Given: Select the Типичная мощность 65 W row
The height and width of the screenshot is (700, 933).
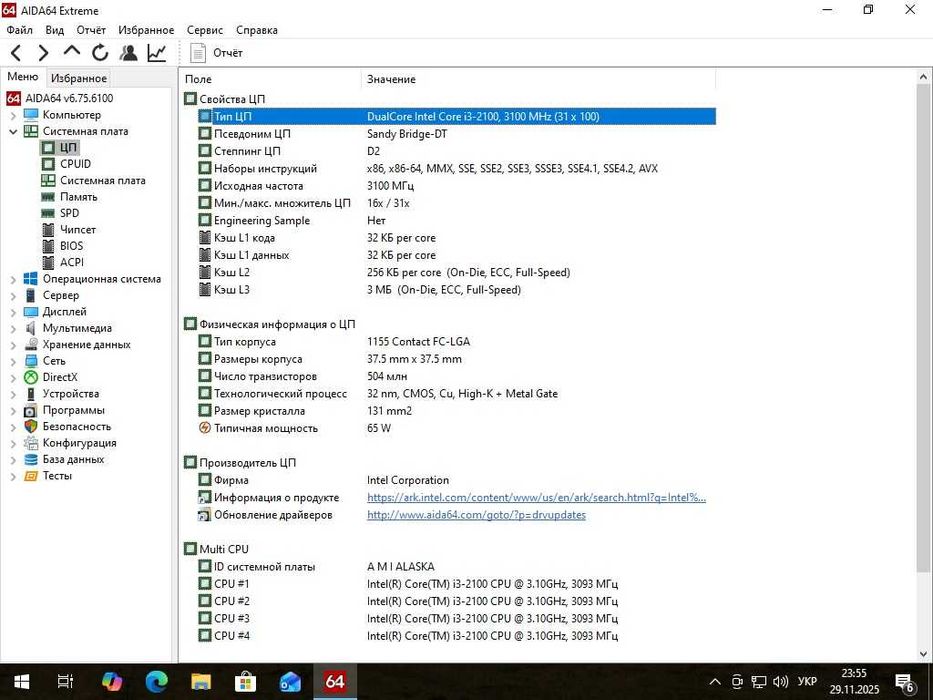Looking at the screenshot, I should (456, 428).
